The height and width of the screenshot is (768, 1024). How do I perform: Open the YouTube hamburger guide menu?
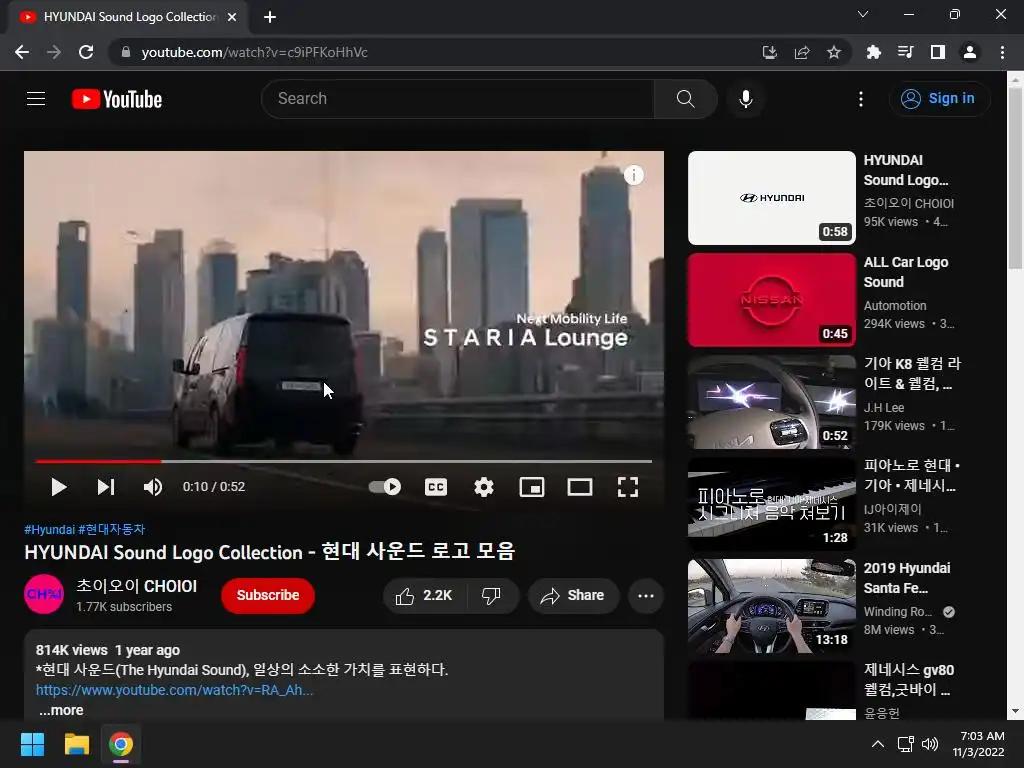[36, 99]
